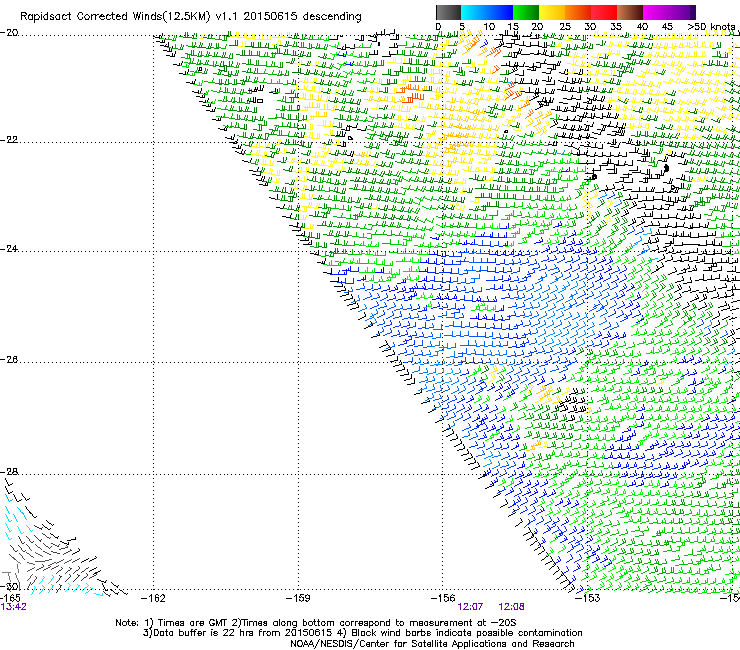
Task: Click the latitude label '-24'
Action: [9, 249]
